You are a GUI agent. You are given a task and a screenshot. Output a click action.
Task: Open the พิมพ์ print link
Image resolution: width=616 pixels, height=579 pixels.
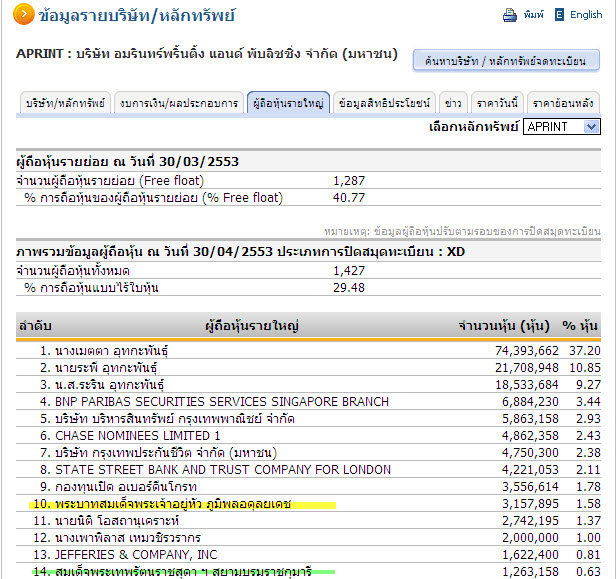tap(534, 15)
